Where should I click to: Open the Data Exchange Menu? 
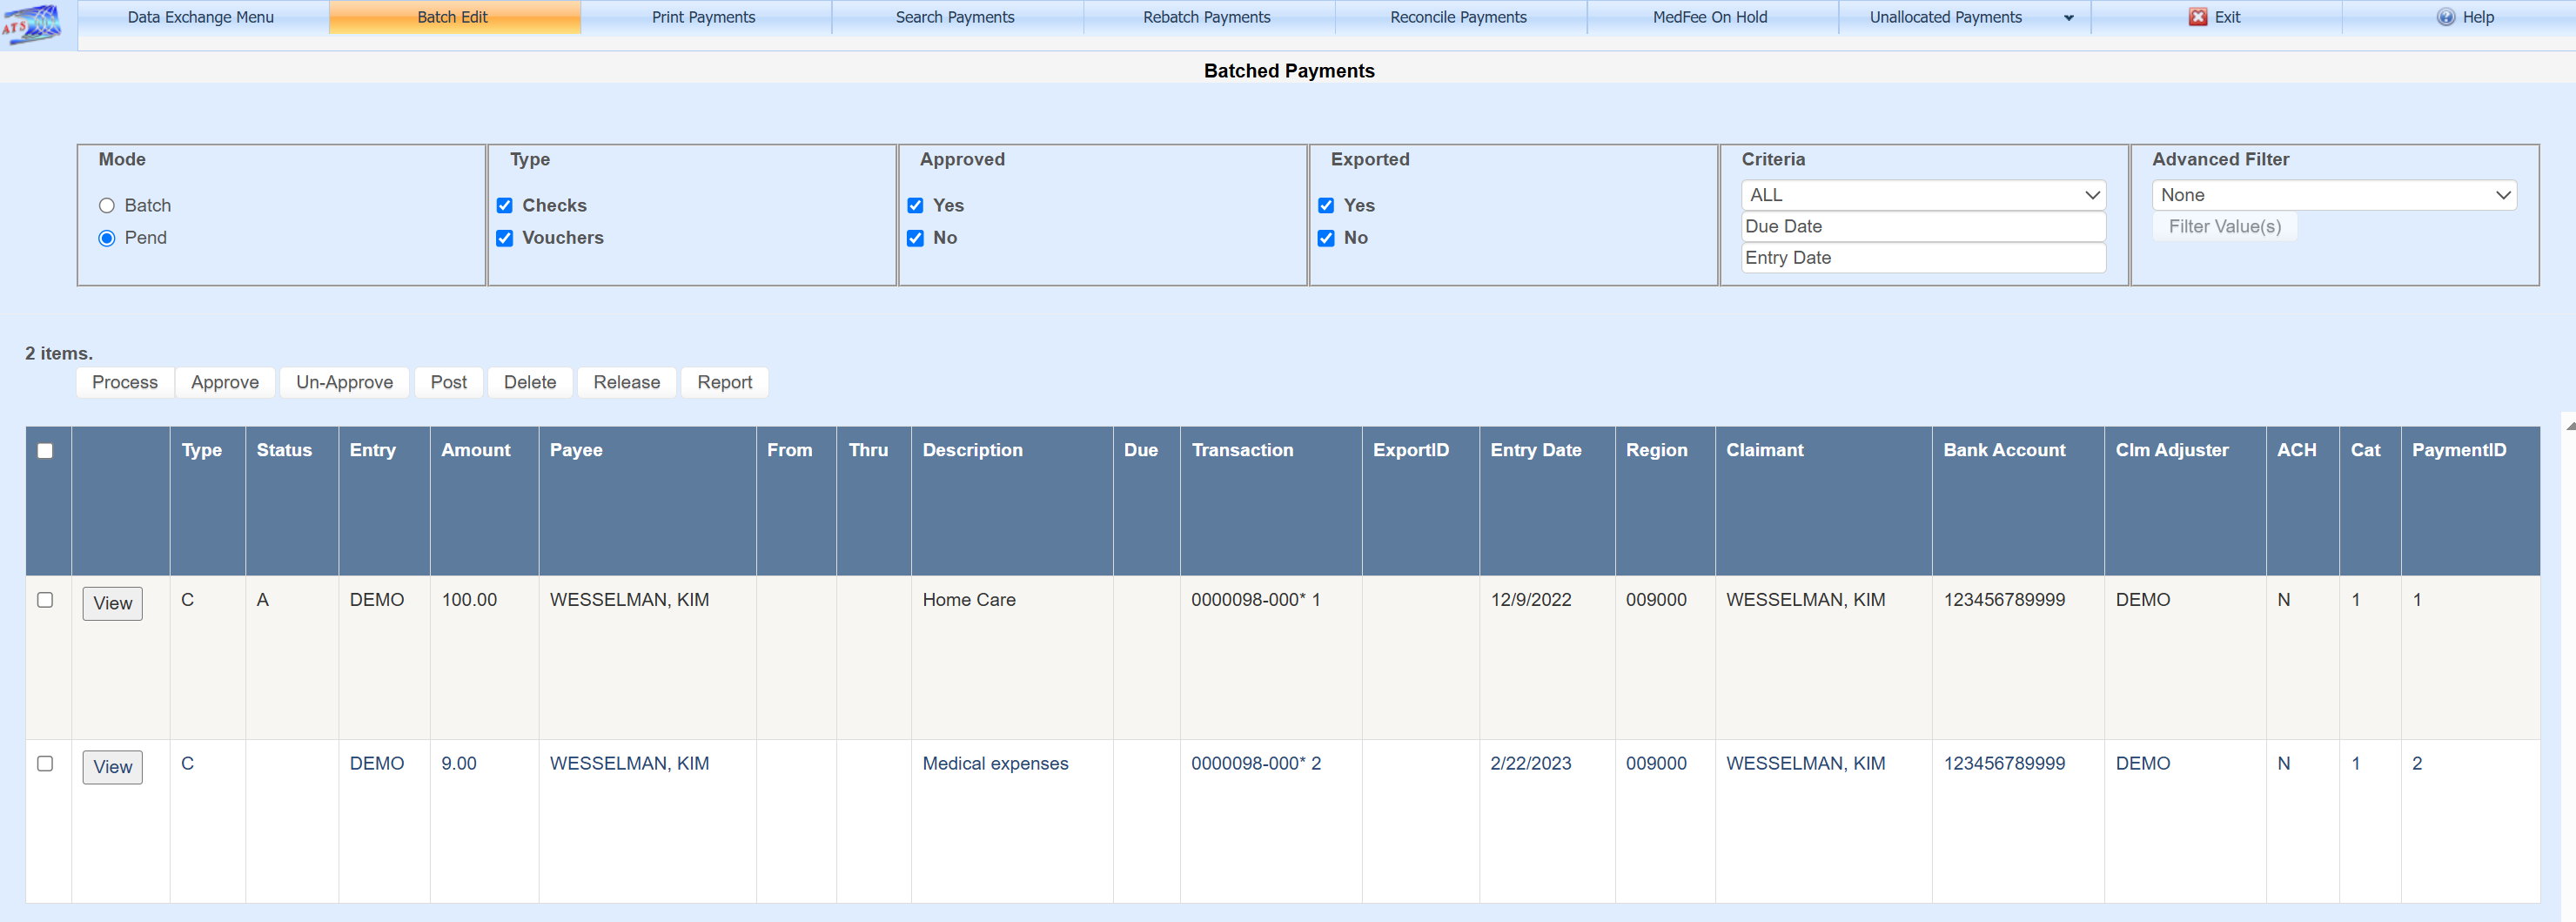(200, 17)
